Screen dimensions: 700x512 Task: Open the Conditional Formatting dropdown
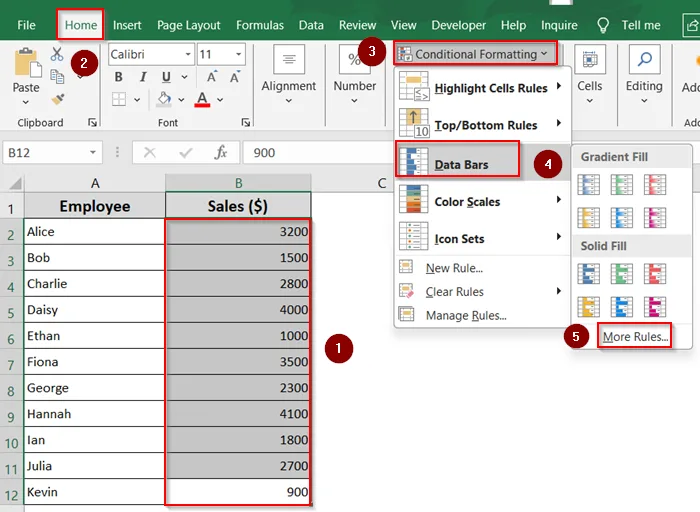click(x=475, y=54)
